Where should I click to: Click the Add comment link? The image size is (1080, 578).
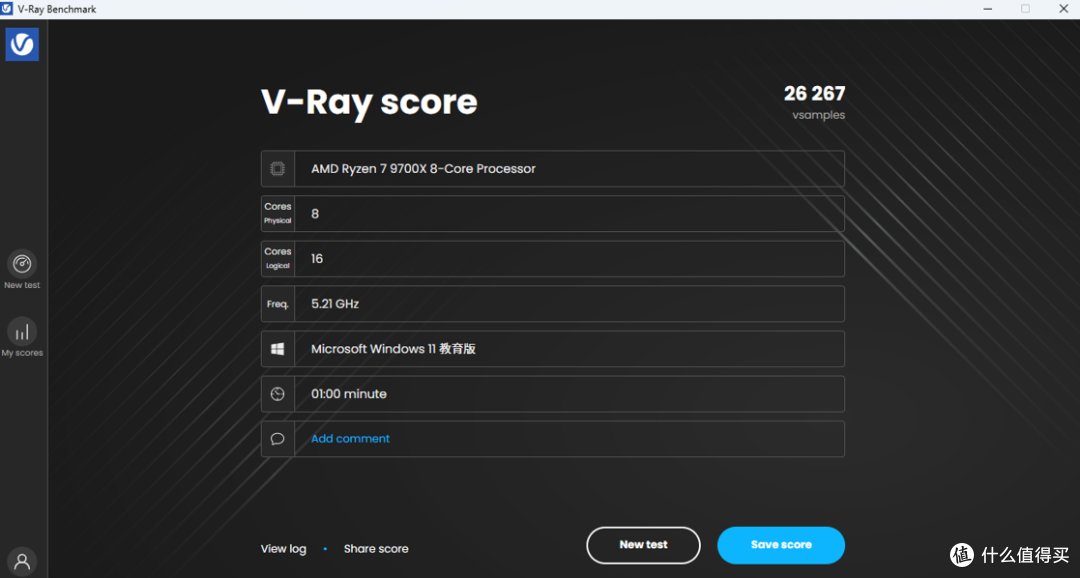350,439
